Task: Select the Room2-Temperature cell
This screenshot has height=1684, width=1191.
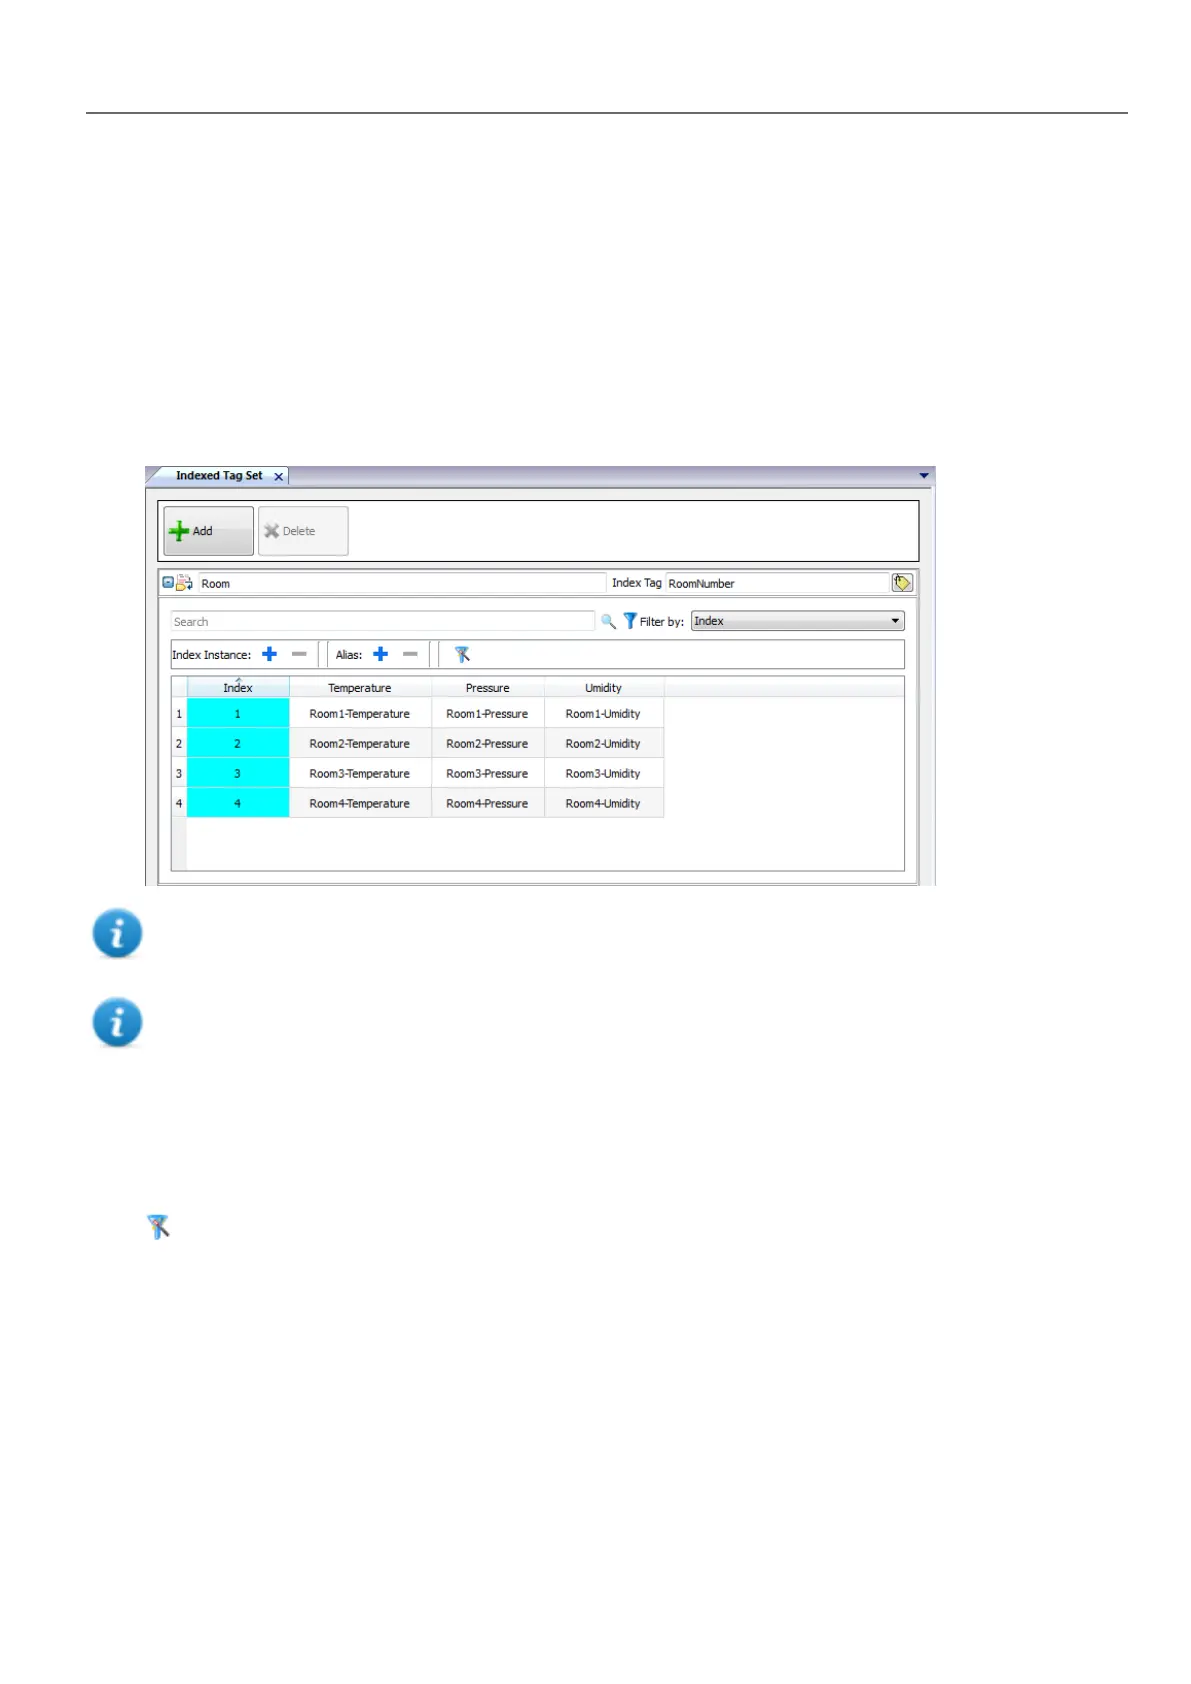Action: (x=360, y=743)
